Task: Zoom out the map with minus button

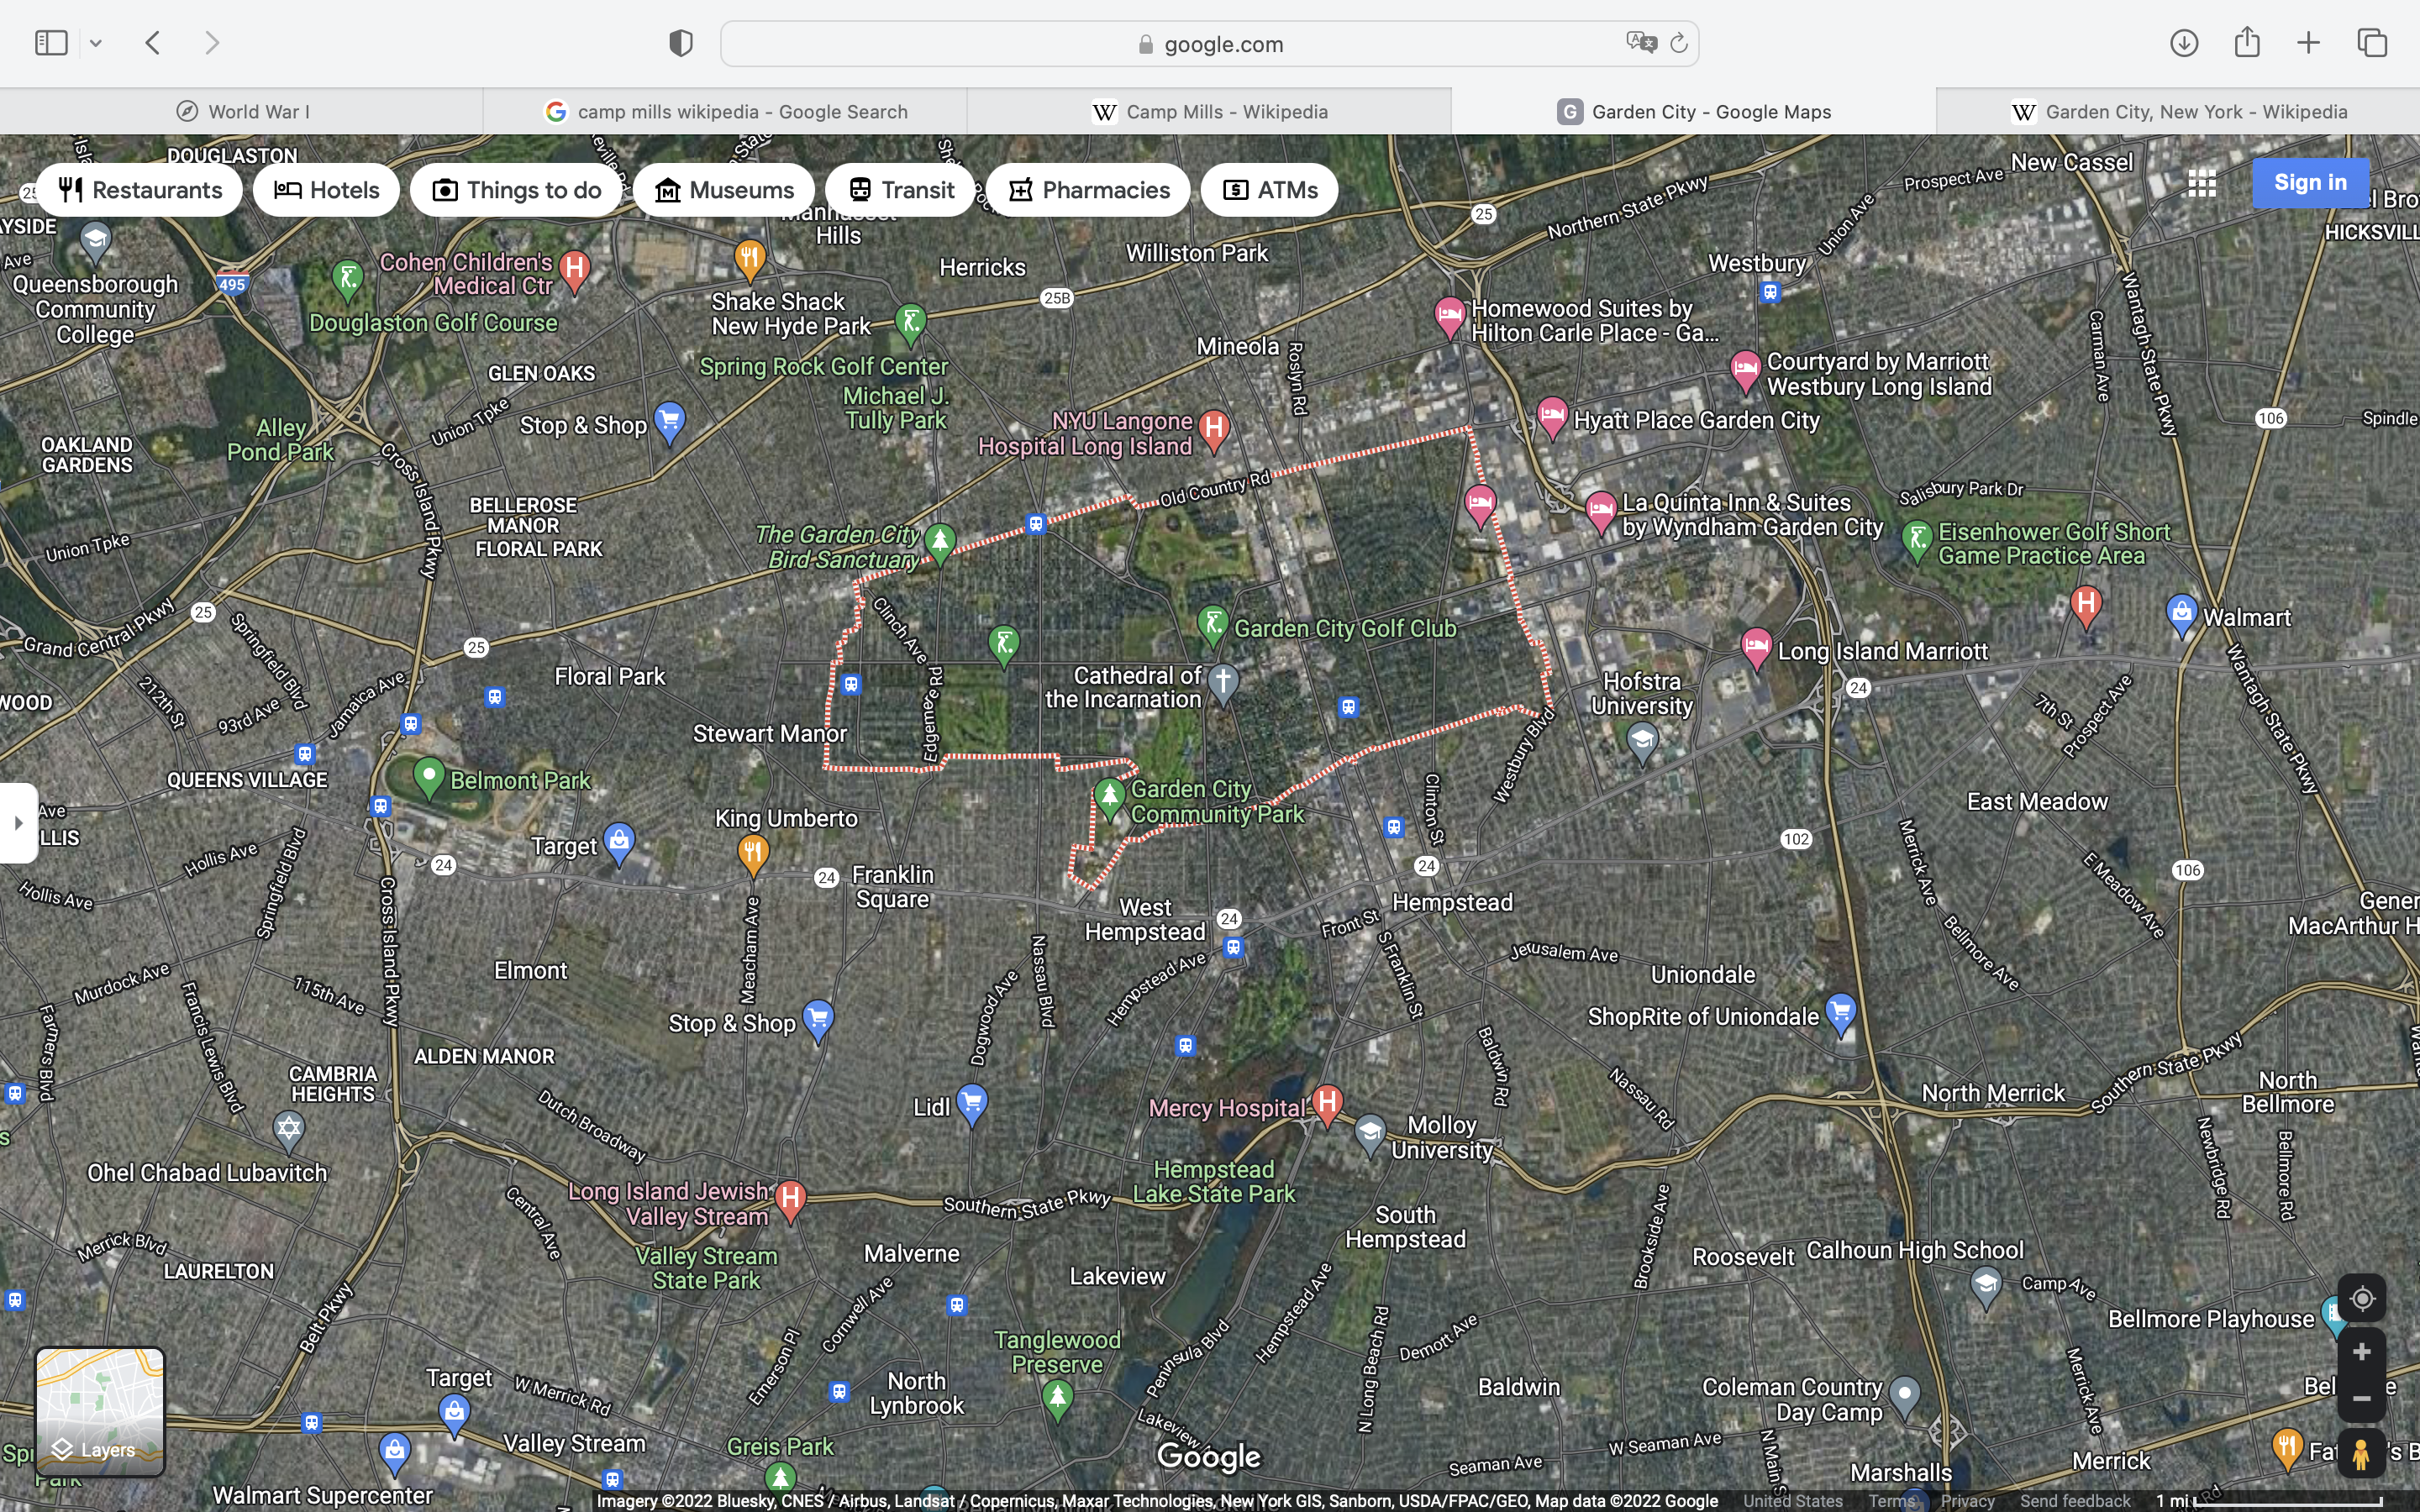Action: pos(2361,1398)
